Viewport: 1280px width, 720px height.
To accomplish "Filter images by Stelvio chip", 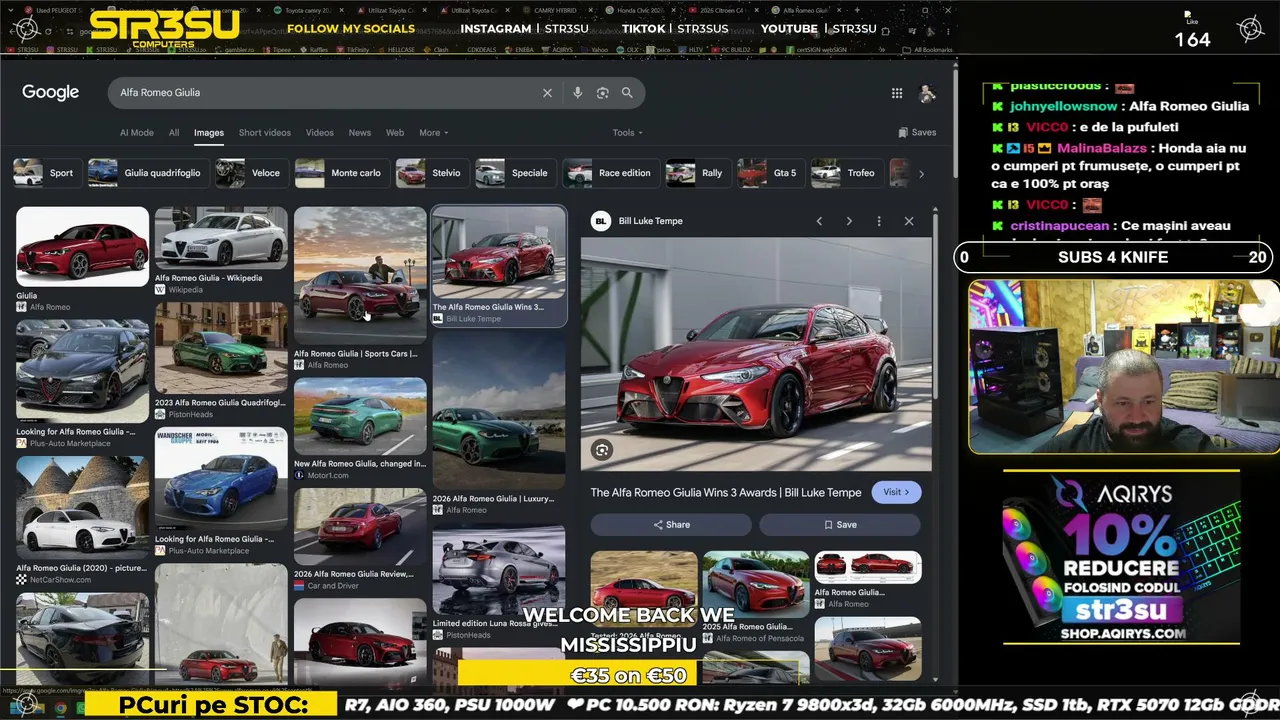I will [431, 173].
